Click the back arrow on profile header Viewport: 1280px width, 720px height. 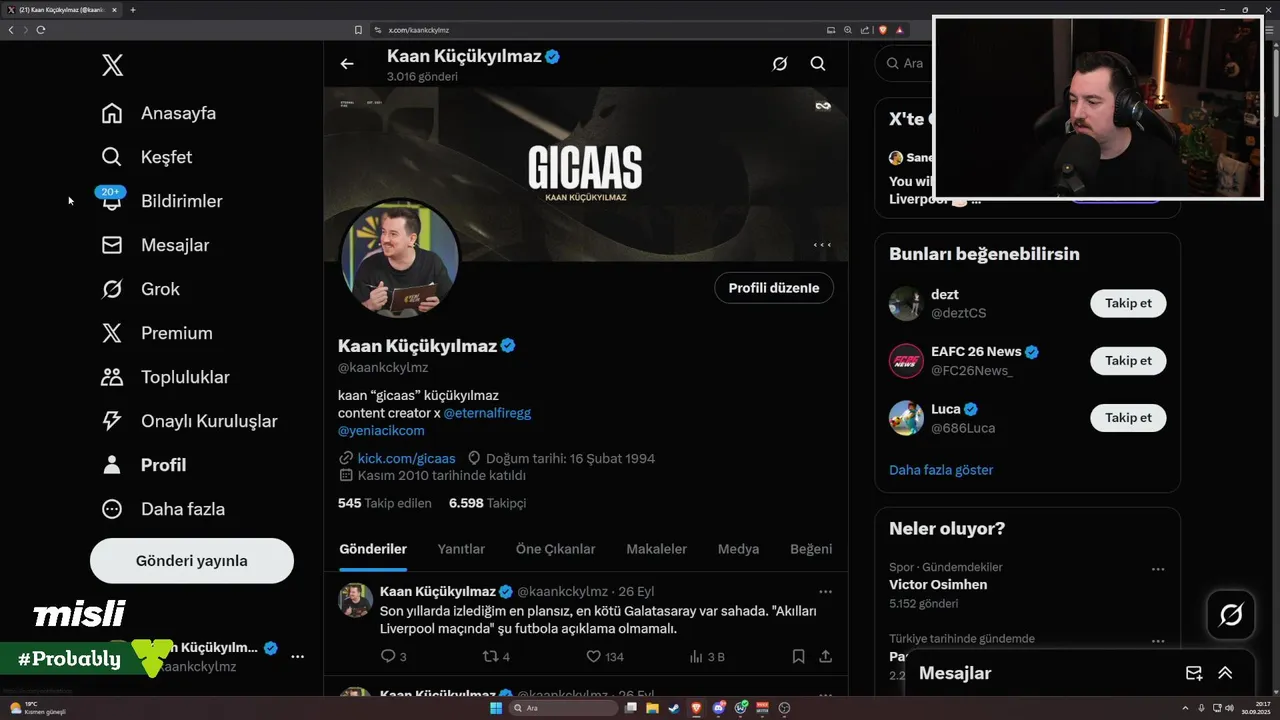pos(347,64)
